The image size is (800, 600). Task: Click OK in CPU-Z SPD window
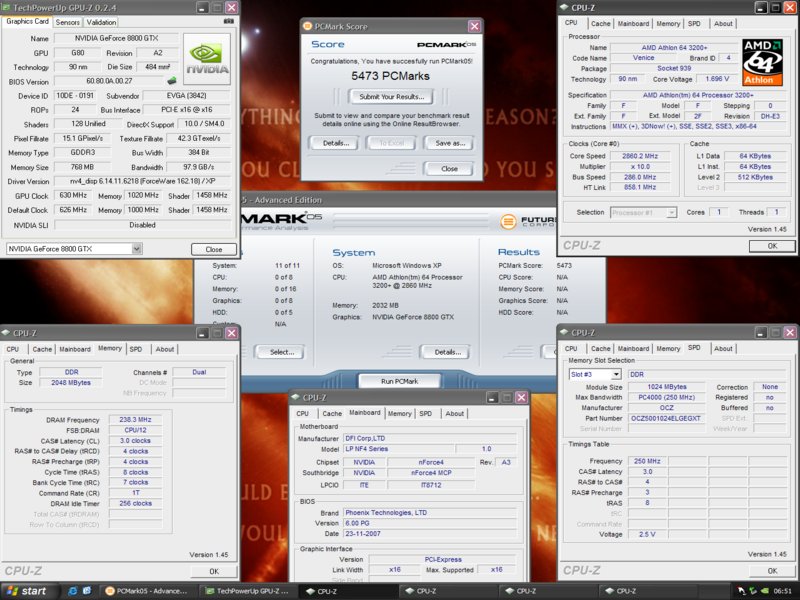pos(772,571)
